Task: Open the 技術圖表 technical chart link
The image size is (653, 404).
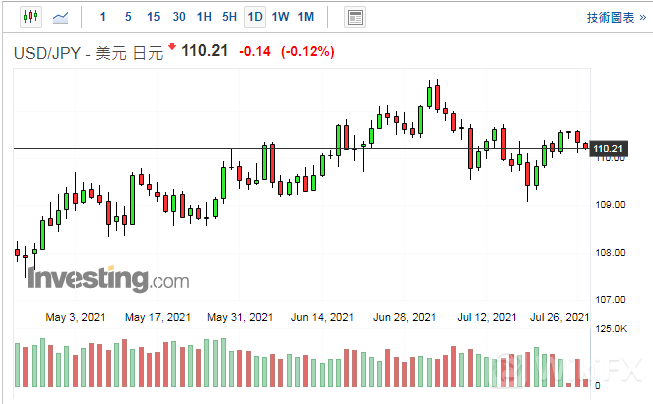Action: (609, 18)
